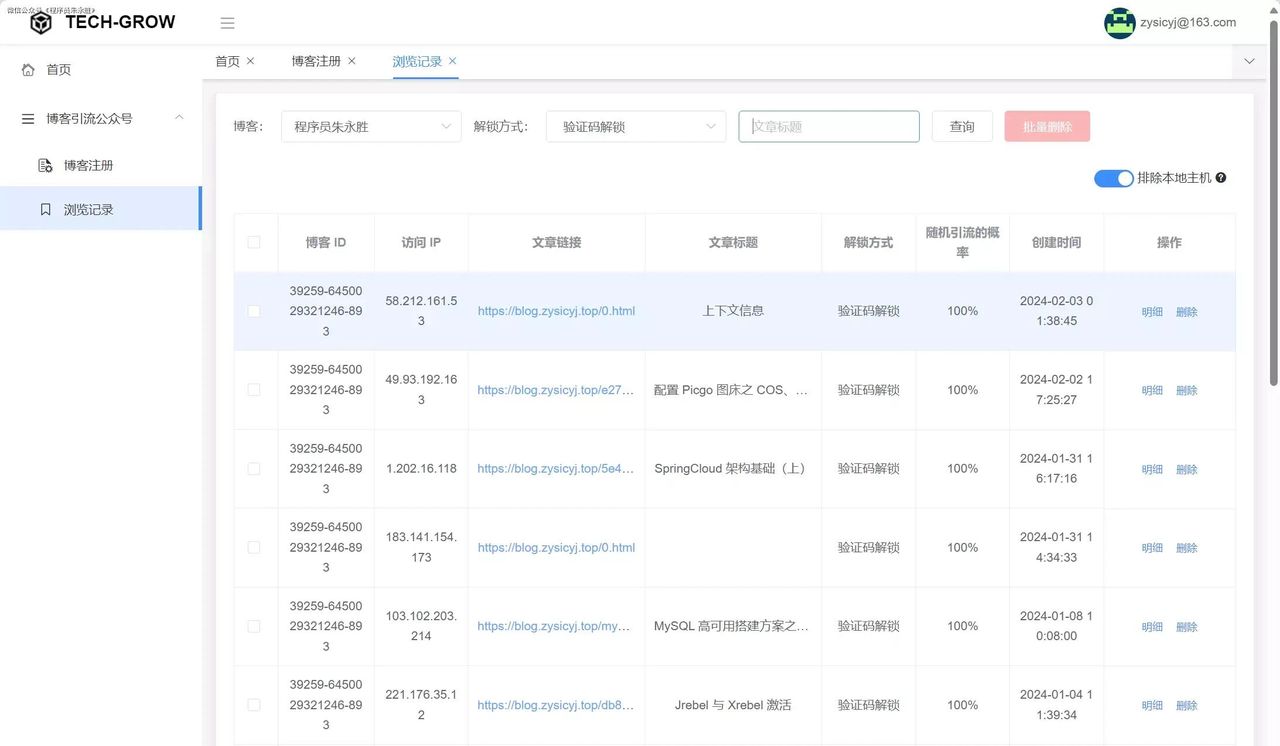Select the 浏览记录 tab
The image size is (1280, 746).
417,61
